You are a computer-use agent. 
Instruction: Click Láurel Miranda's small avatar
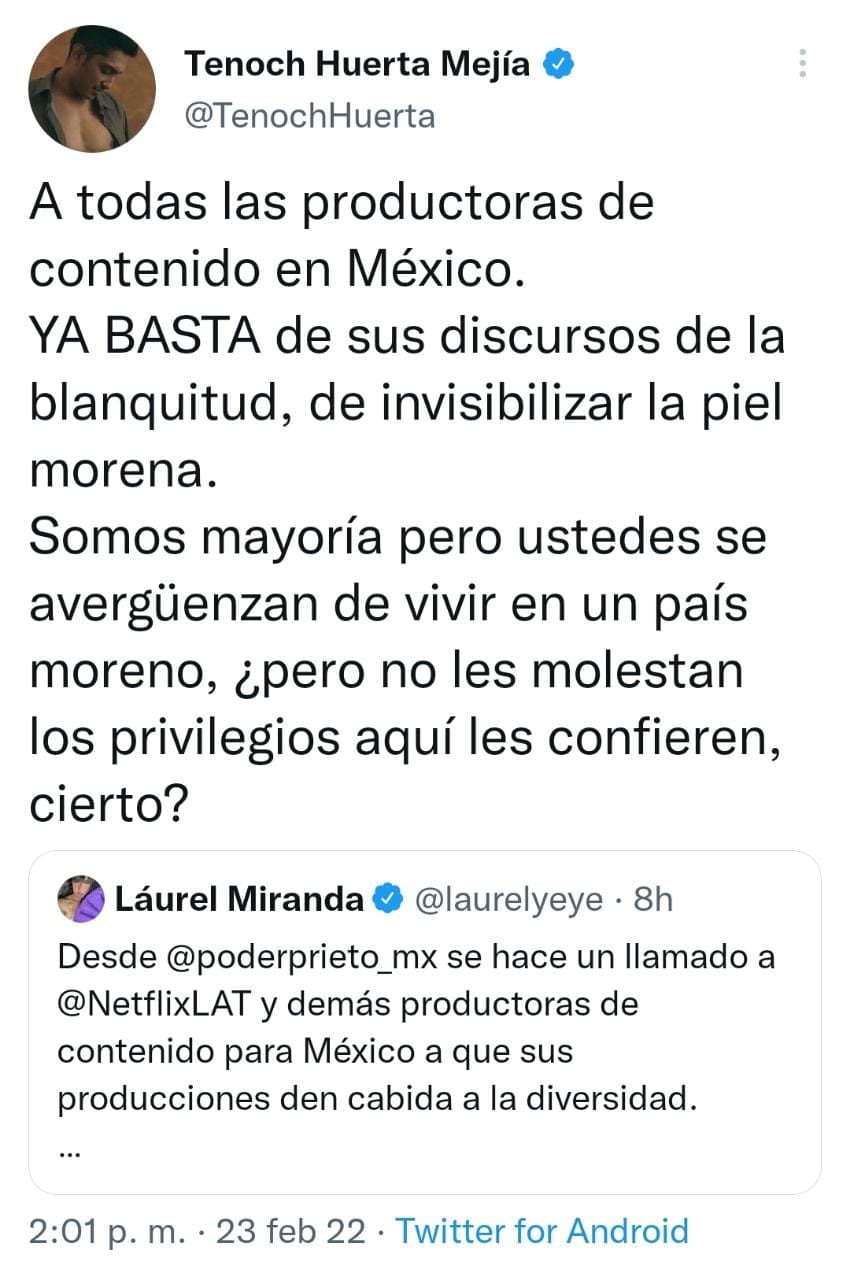click(81, 897)
